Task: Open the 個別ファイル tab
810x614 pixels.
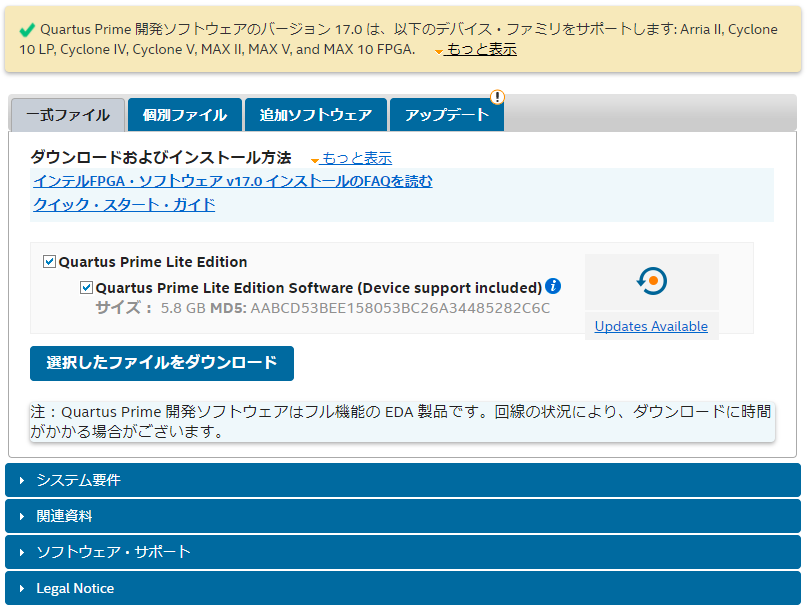Action: point(185,115)
